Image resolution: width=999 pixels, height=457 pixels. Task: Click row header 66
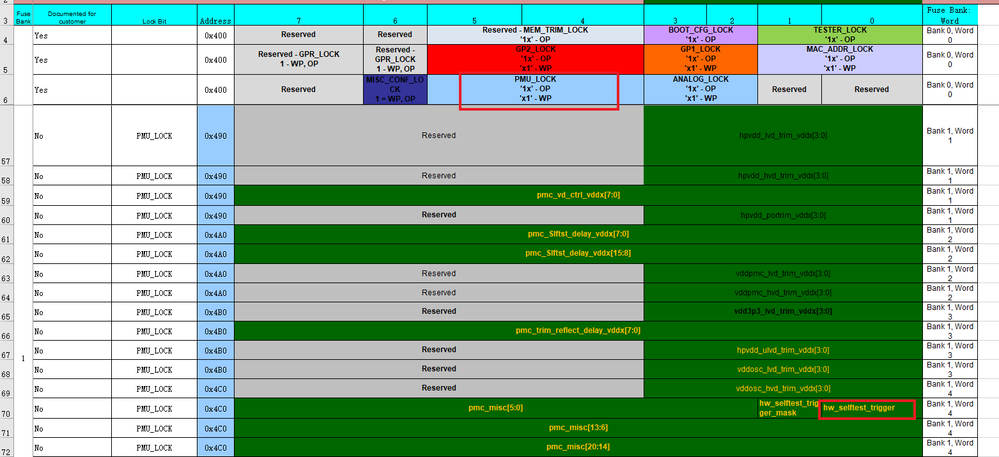[x=6, y=331]
